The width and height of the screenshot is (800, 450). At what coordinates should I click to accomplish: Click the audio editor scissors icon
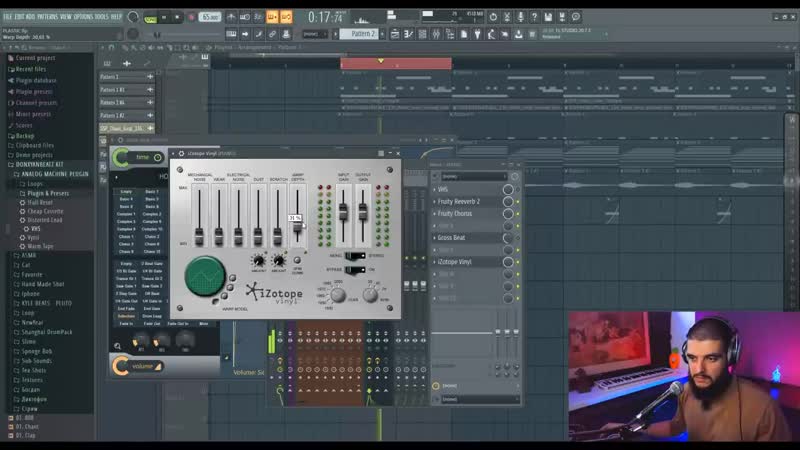coord(507,17)
